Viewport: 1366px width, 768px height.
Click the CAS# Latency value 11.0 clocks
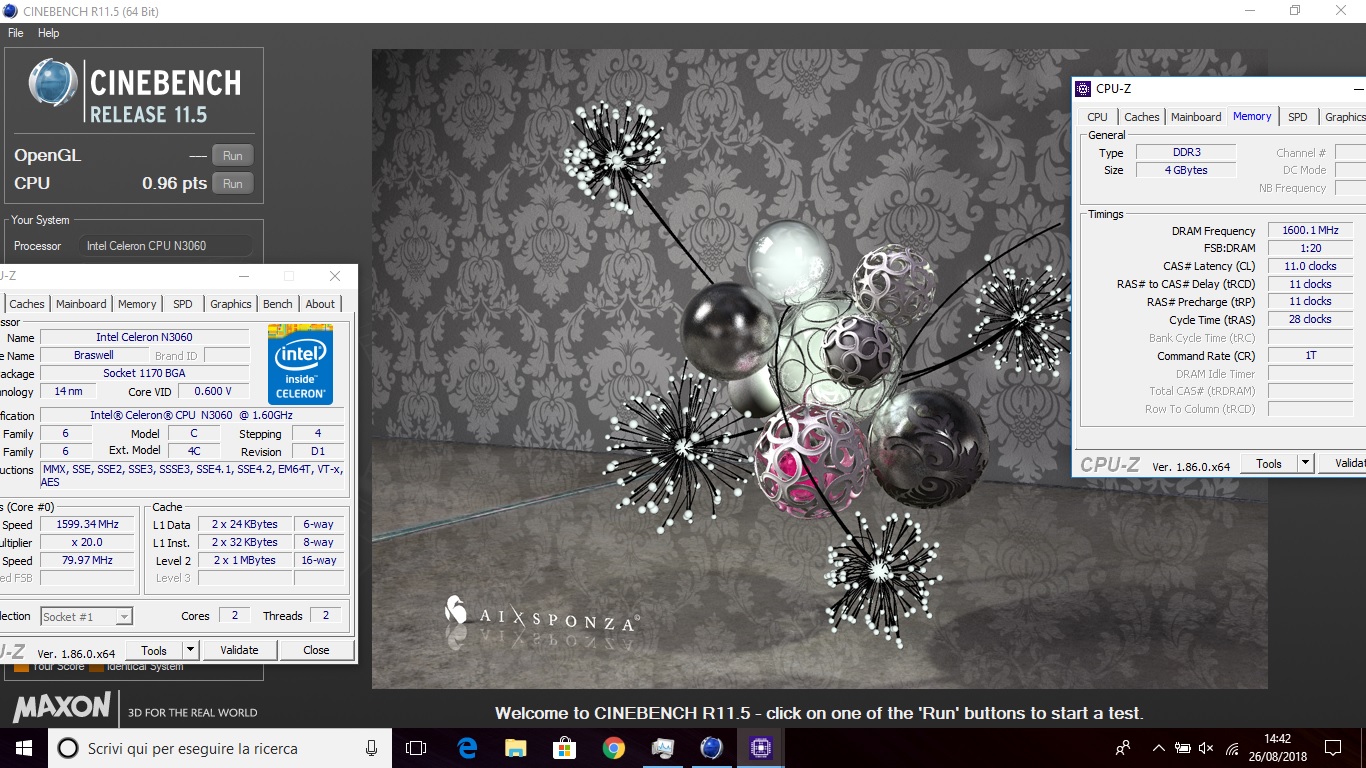[x=1310, y=267]
